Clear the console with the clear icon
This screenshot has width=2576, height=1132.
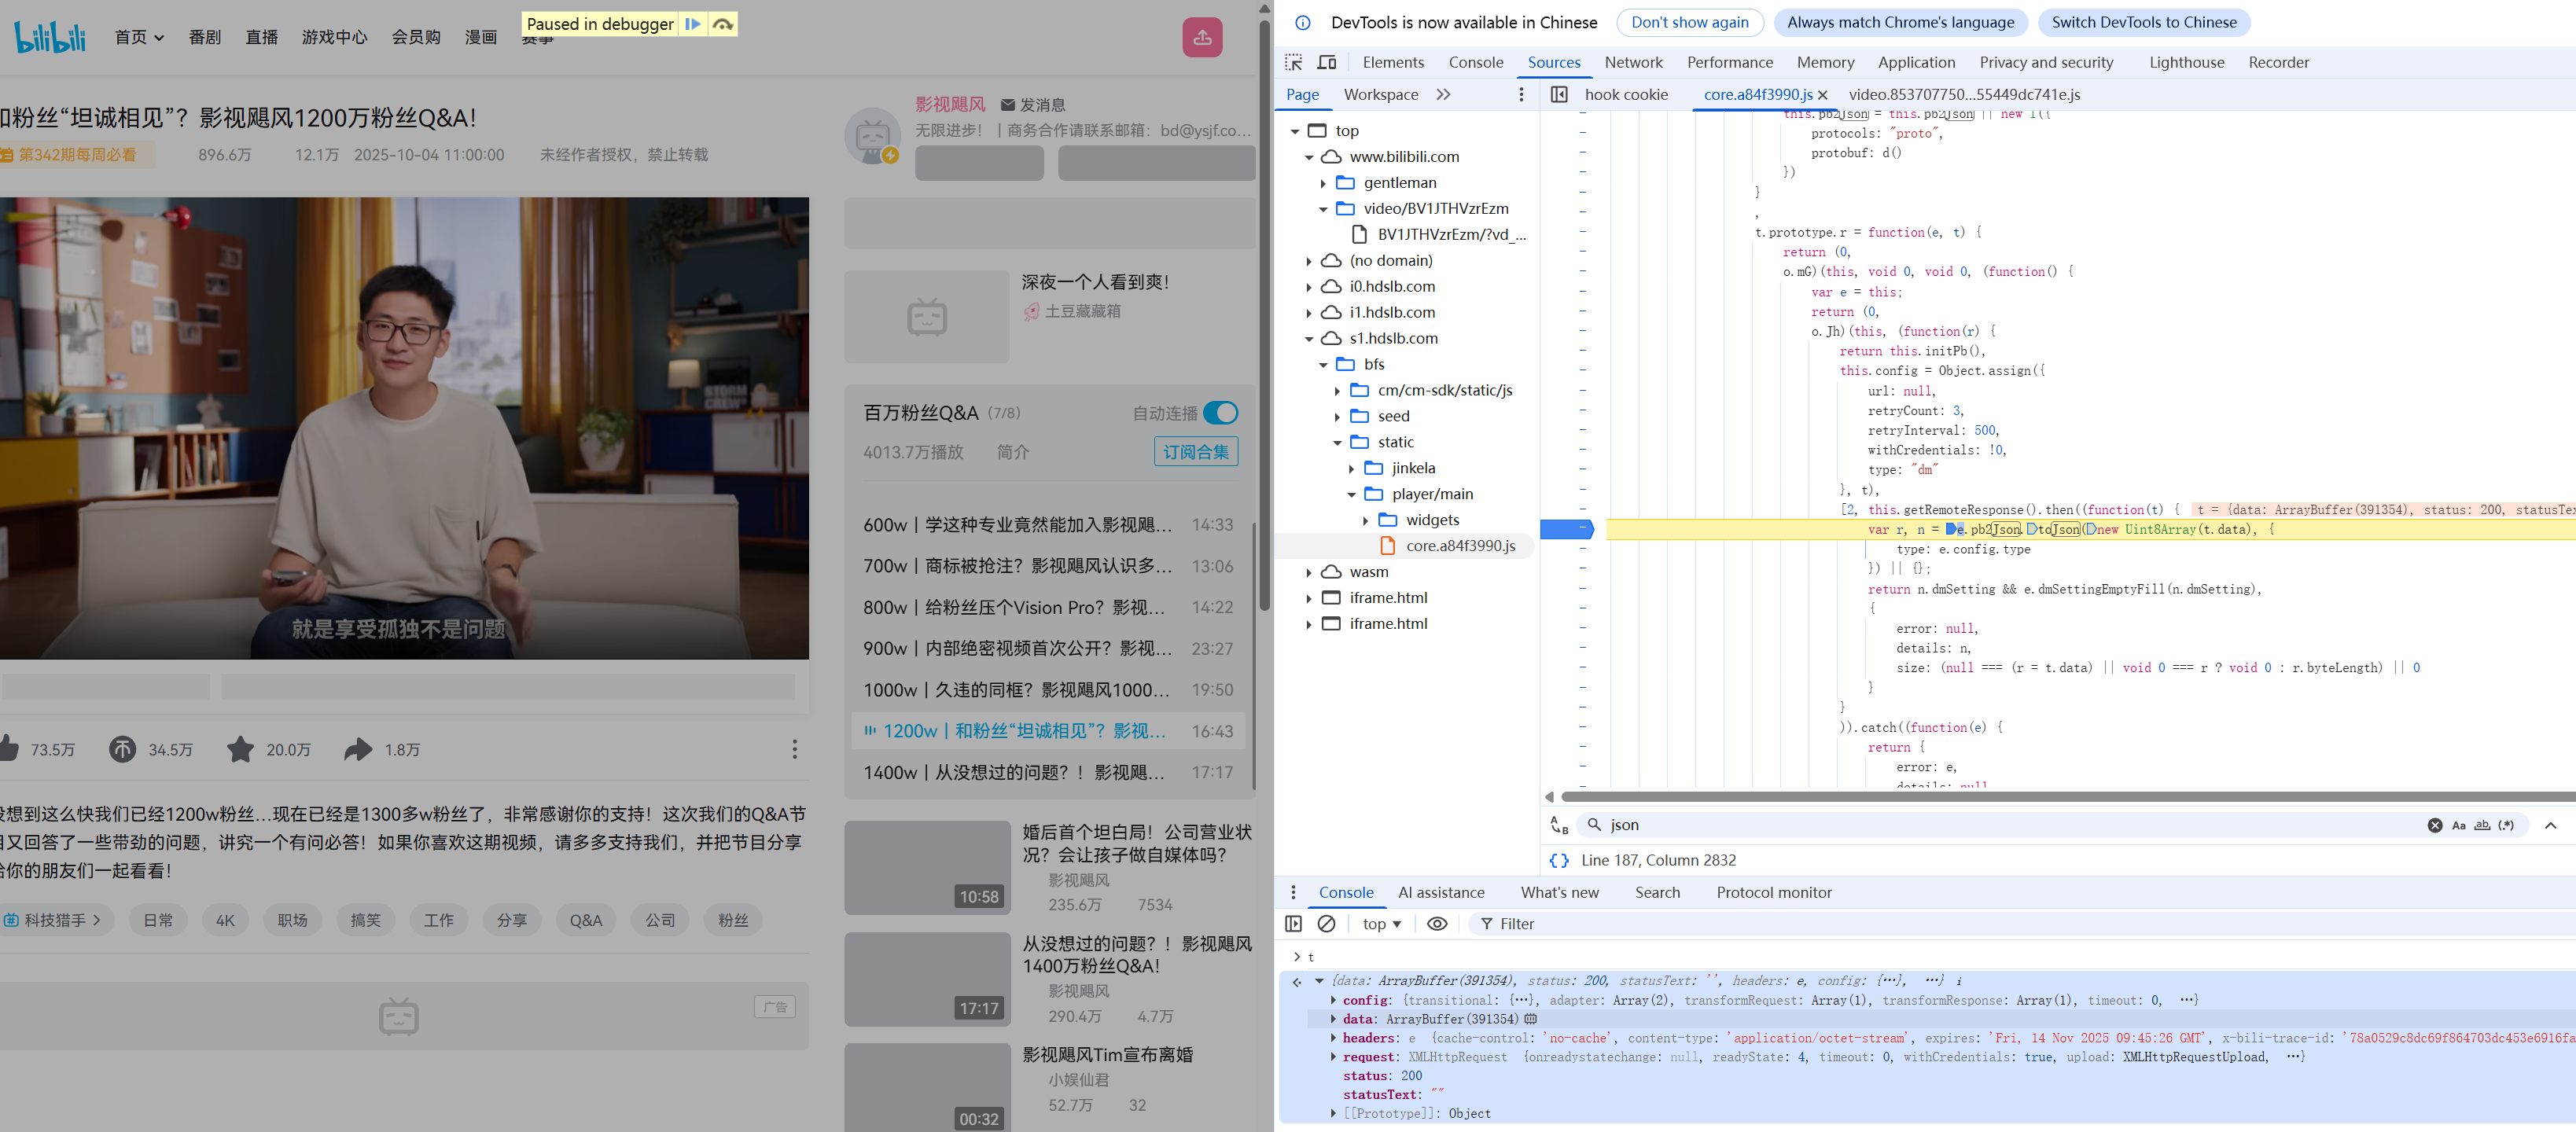pyautogui.click(x=1326, y=924)
